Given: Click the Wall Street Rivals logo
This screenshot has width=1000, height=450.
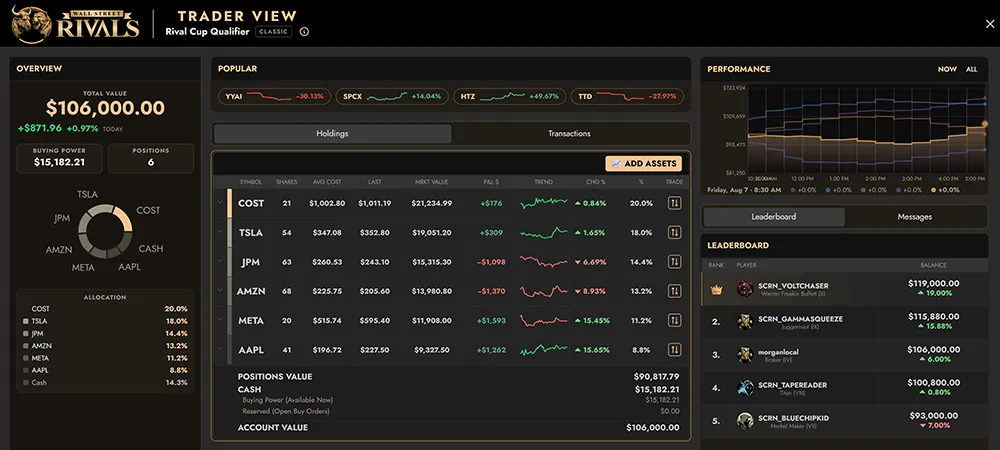Looking at the screenshot, I should (x=75, y=24).
